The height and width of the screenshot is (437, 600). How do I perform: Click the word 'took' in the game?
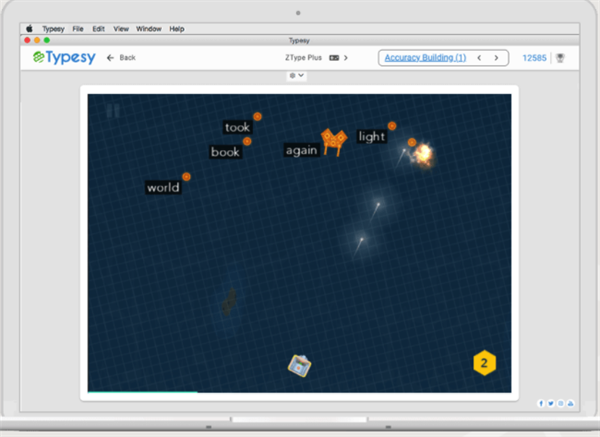pos(237,127)
